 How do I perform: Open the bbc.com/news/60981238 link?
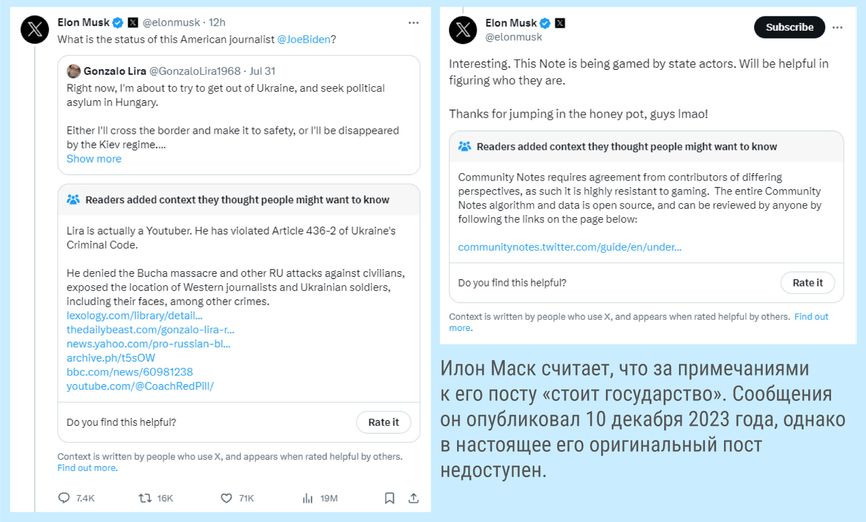(130, 372)
